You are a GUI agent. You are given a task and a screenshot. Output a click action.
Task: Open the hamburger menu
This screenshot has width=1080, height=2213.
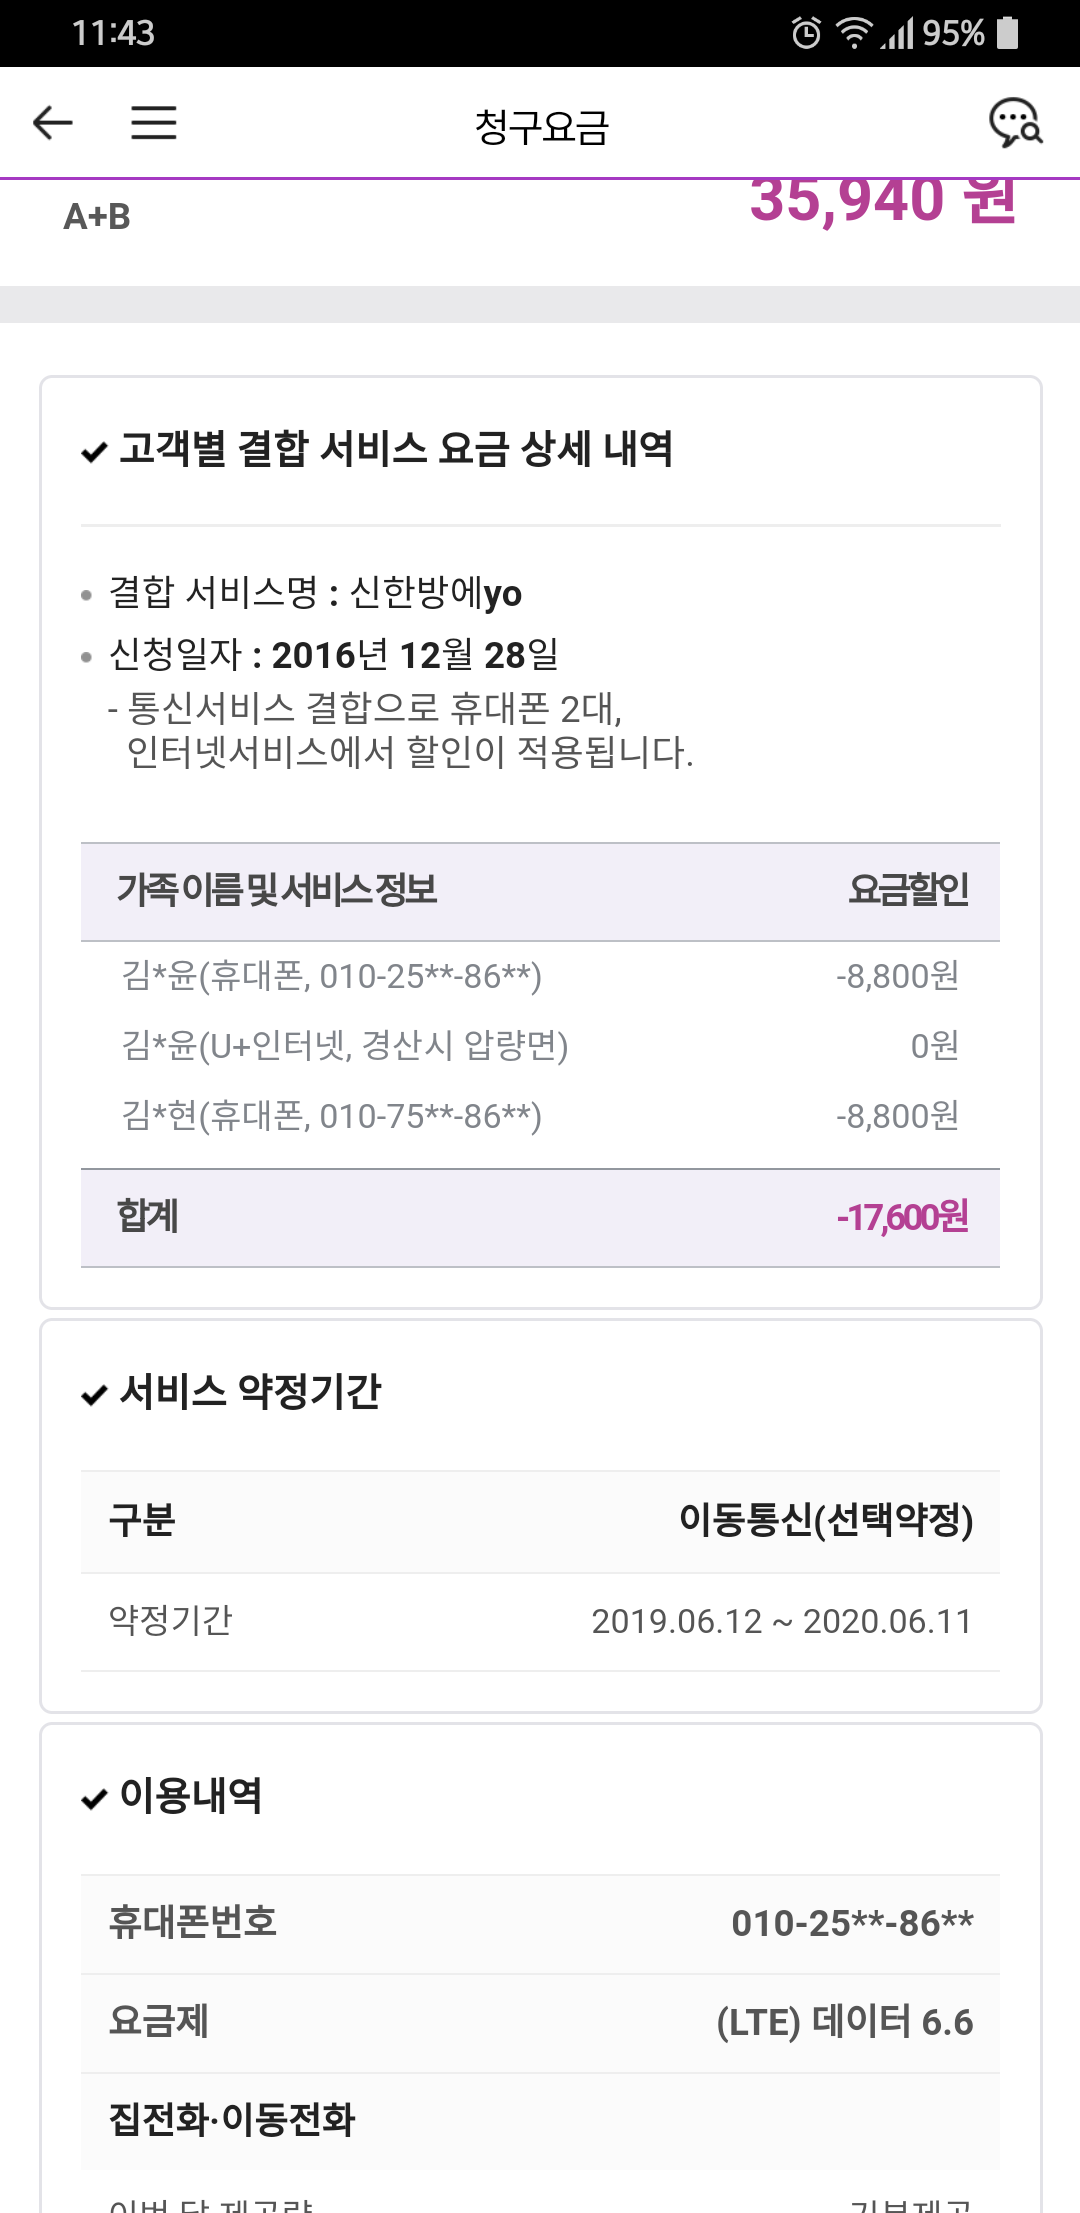154,123
